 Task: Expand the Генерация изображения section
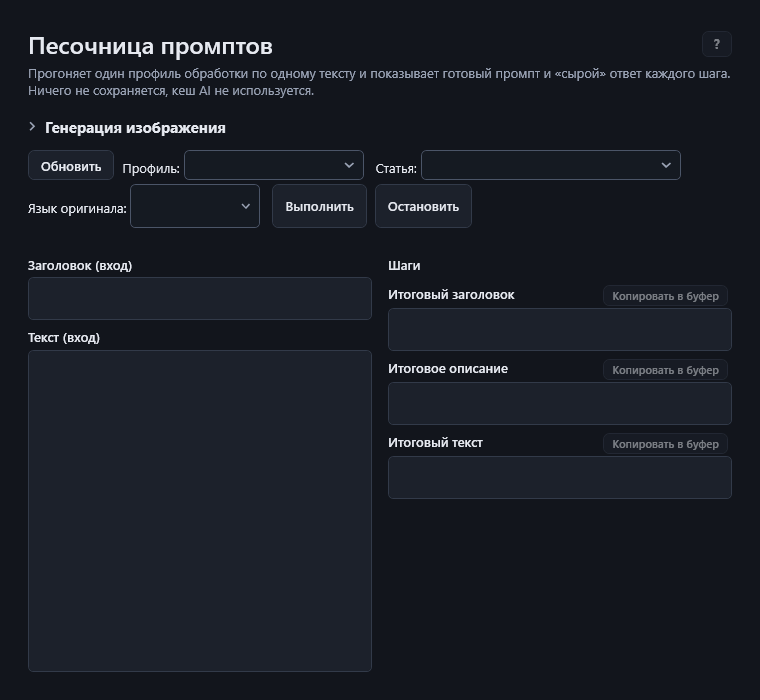tap(127, 127)
